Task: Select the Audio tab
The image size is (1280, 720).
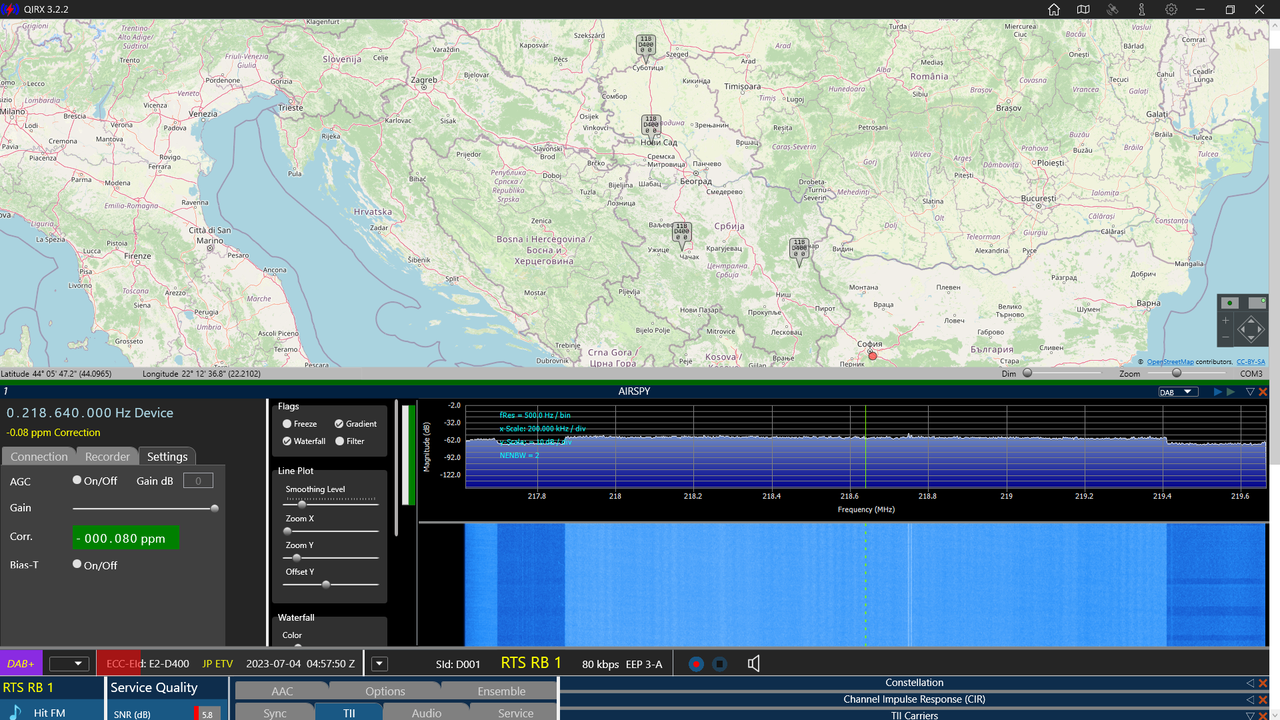Action: pos(426,713)
